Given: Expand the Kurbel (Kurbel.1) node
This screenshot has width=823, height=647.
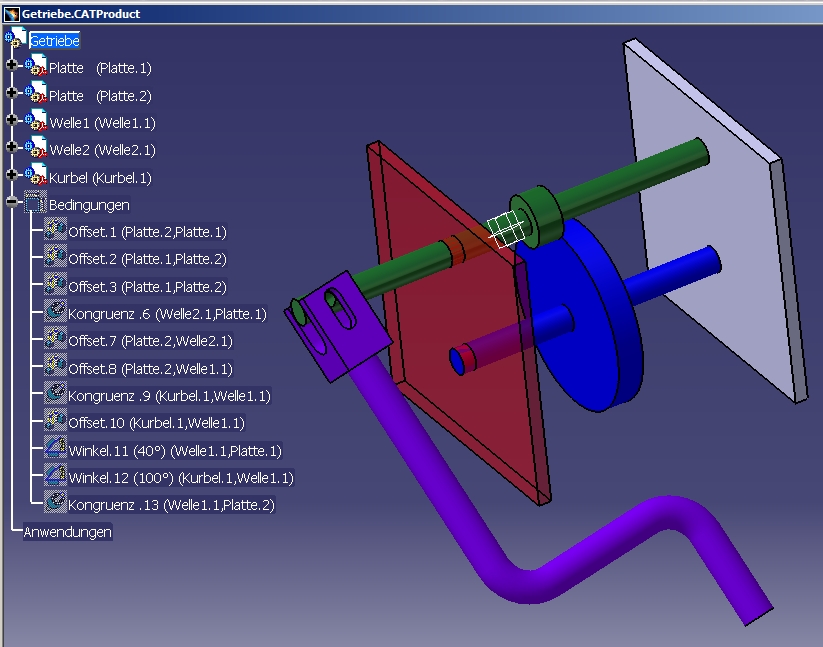Looking at the screenshot, I should [x=12, y=174].
